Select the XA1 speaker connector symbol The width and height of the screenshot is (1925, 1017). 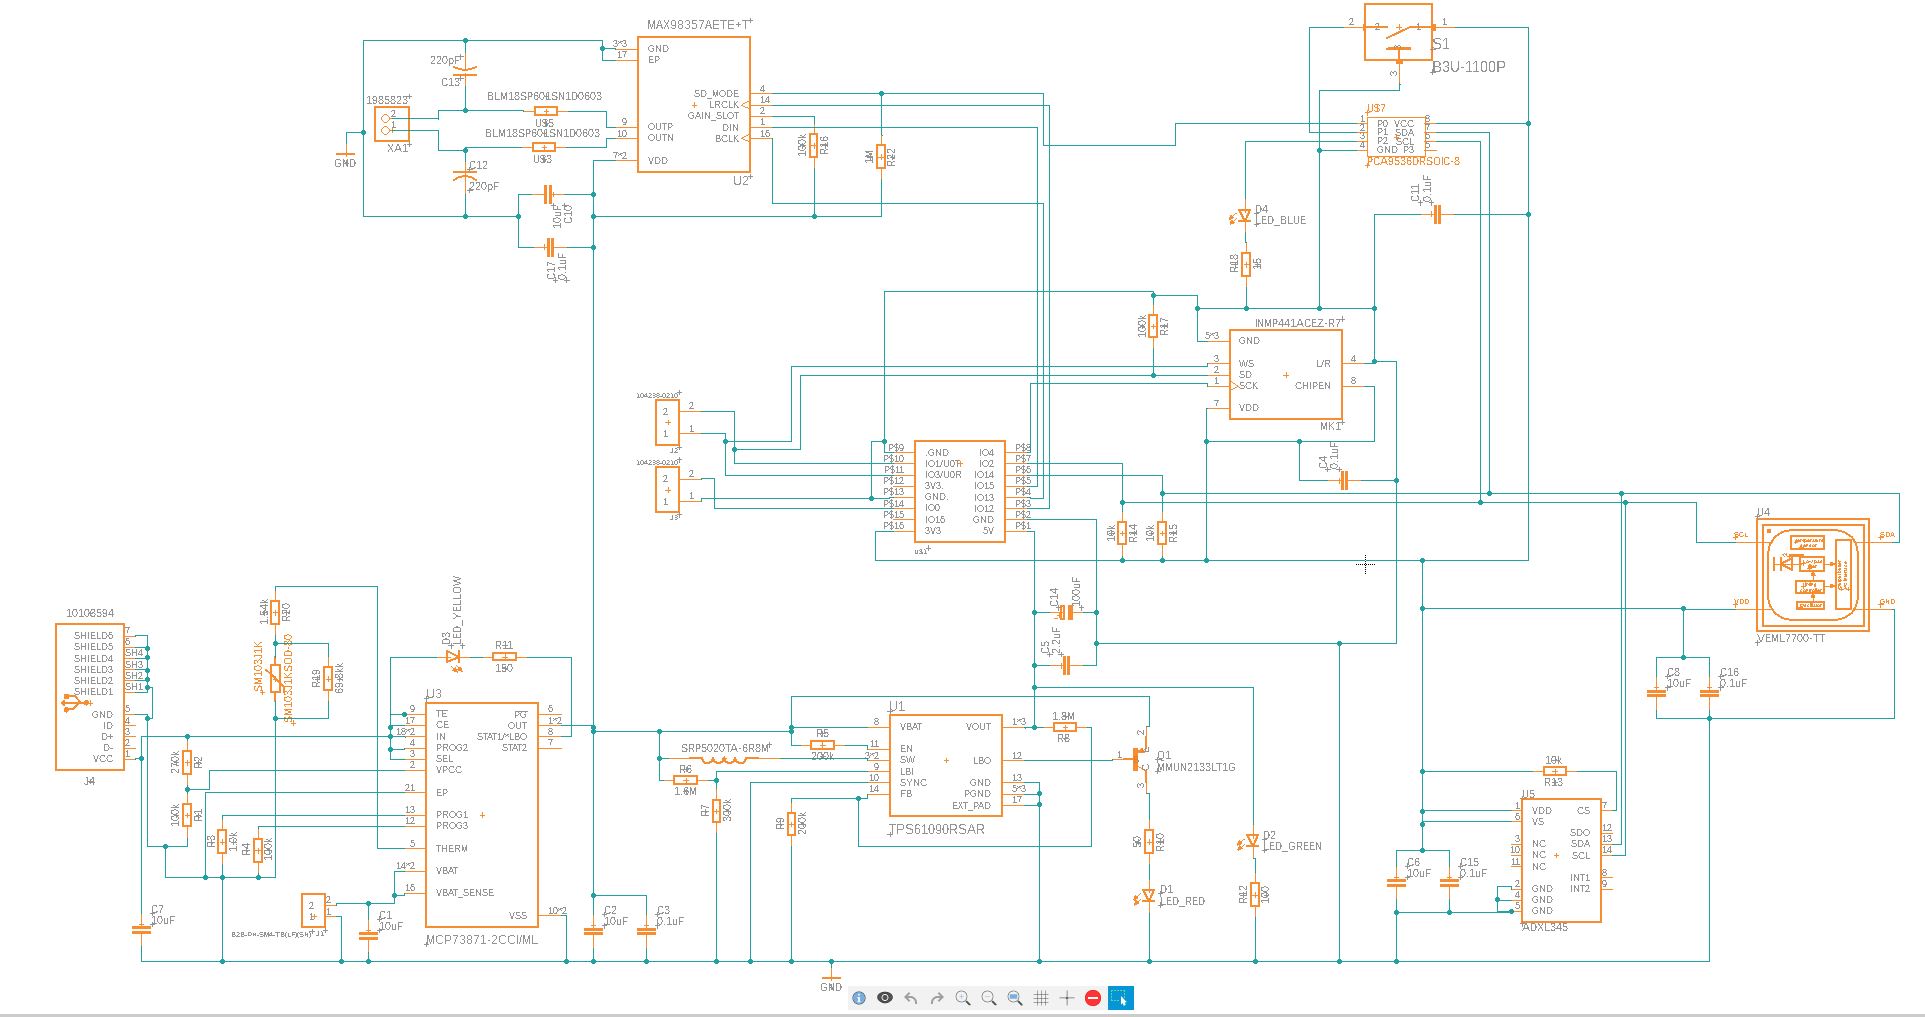pos(391,122)
